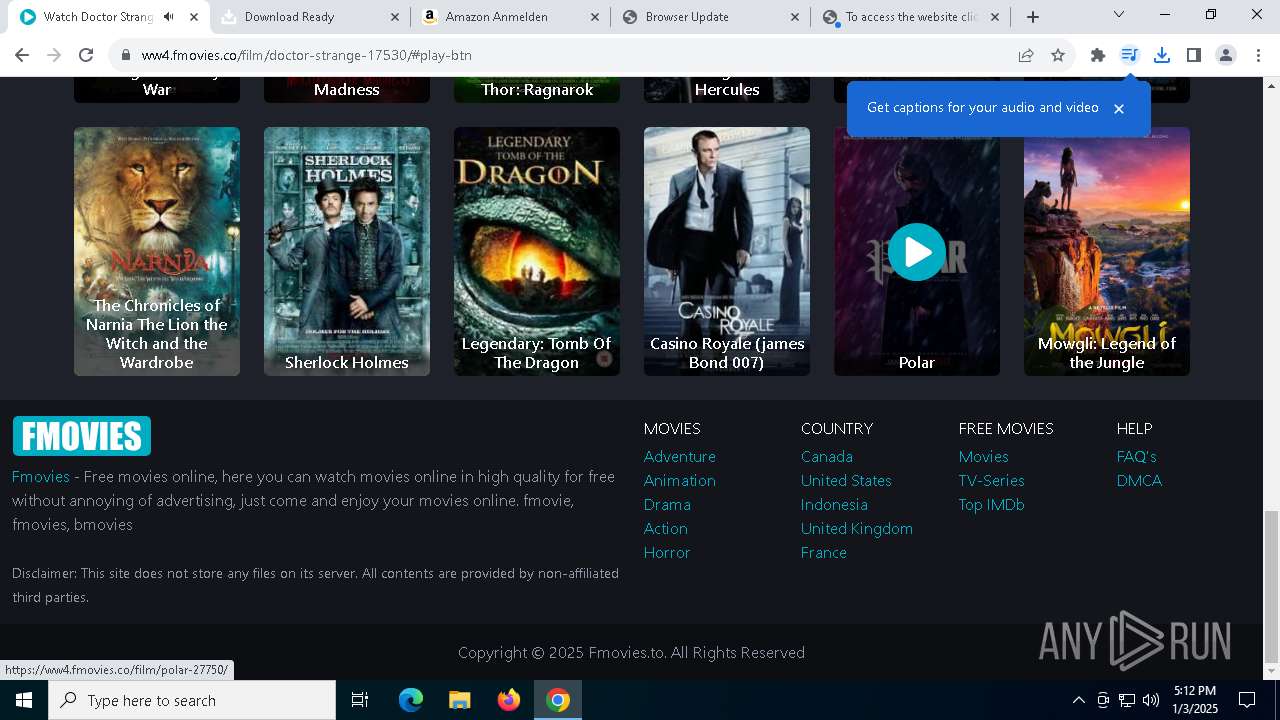This screenshot has height=720, width=1280.
Task: Open File Explorer from taskbar
Action: pos(459,700)
